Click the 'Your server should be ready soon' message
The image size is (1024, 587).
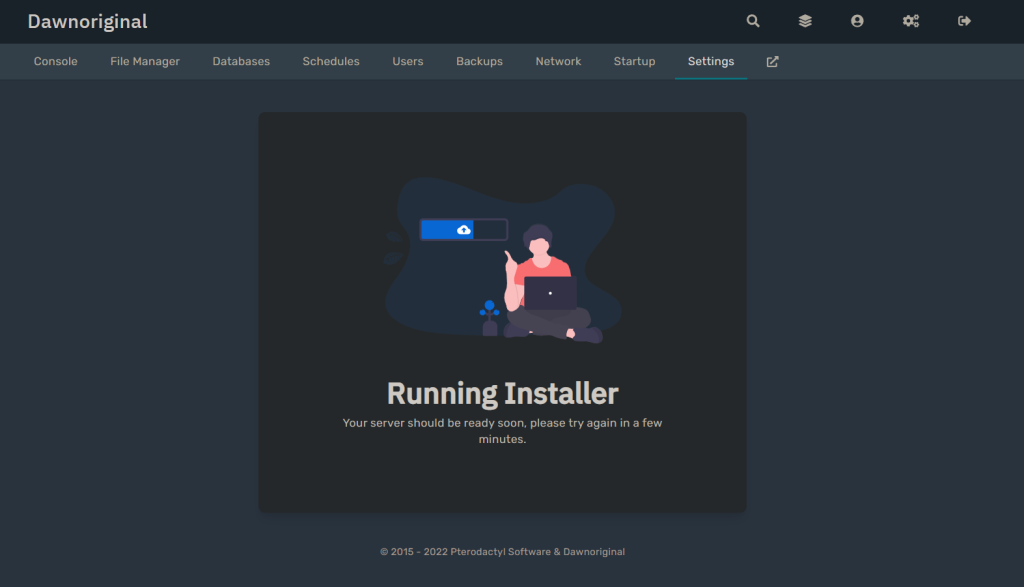[502, 431]
